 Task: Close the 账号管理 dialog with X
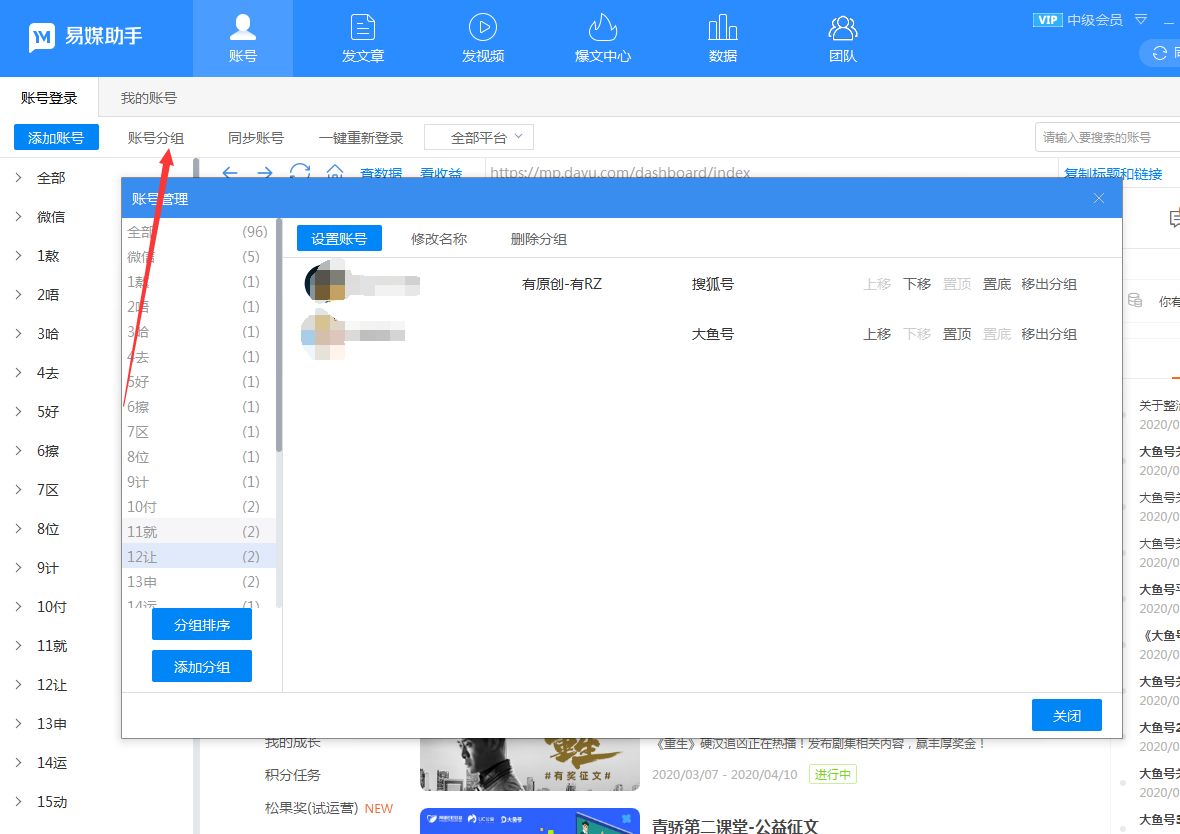[1099, 198]
